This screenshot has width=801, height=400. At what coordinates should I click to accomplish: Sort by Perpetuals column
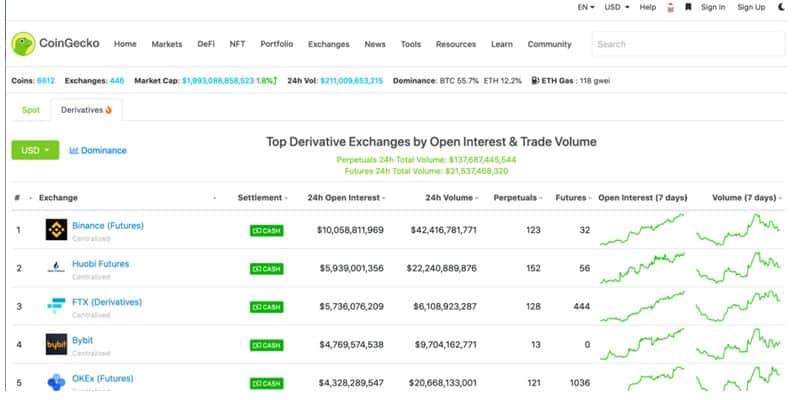pyautogui.click(x=517, y=198)
